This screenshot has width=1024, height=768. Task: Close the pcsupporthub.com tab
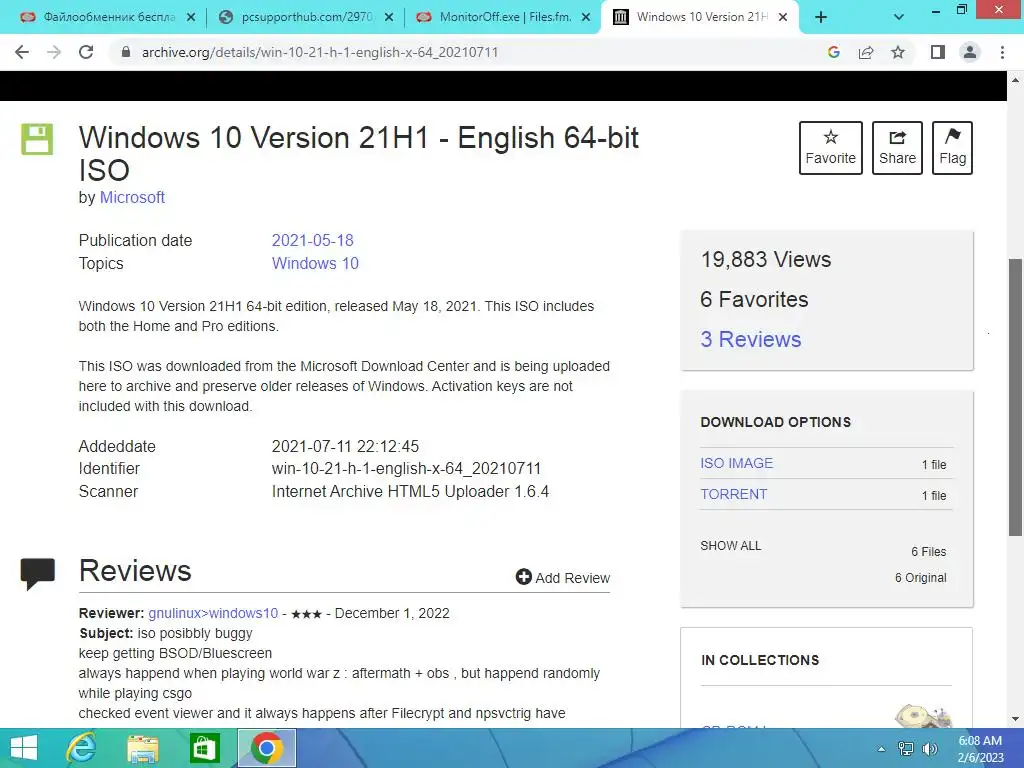(x=389, y=18)
